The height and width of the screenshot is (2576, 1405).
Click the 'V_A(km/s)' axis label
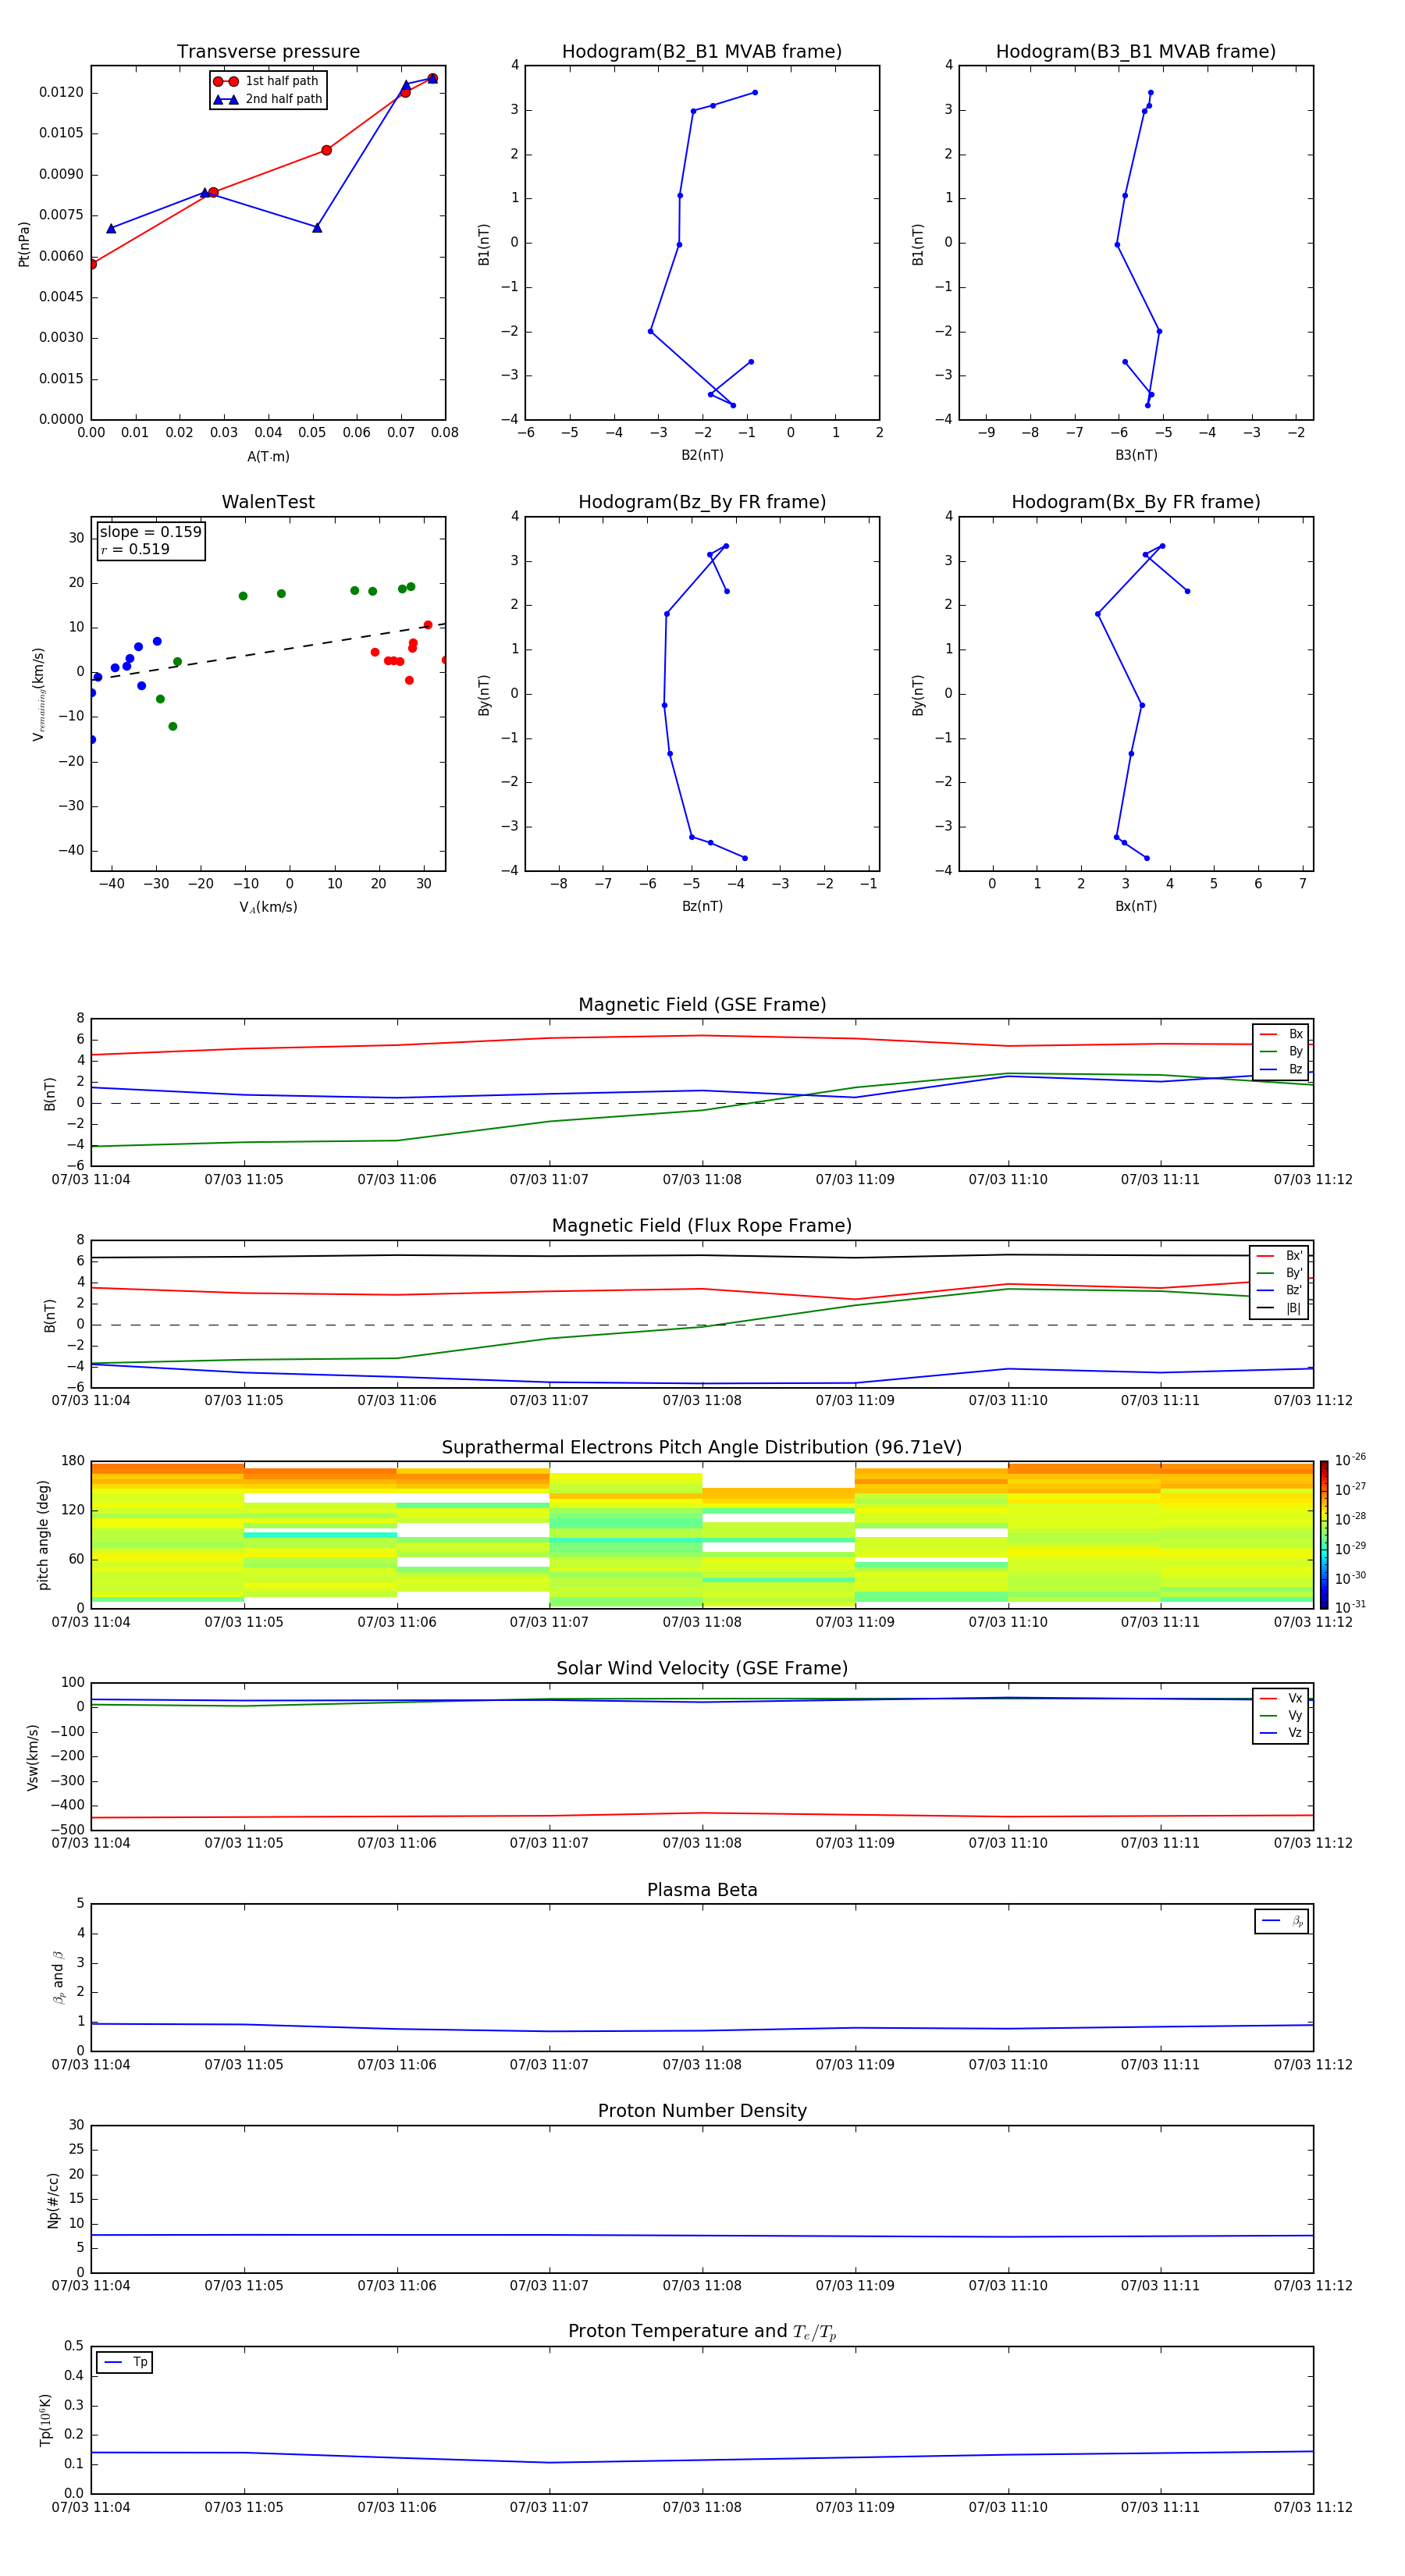268,908
